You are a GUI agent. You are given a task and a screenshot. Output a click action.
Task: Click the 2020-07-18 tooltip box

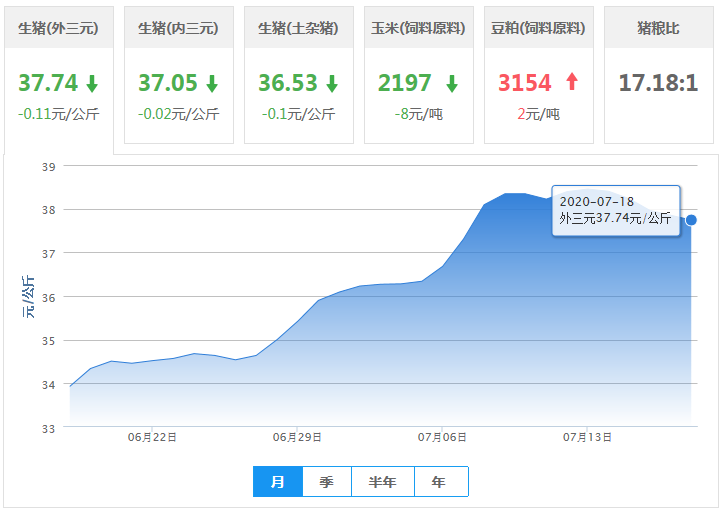point(615,210)
